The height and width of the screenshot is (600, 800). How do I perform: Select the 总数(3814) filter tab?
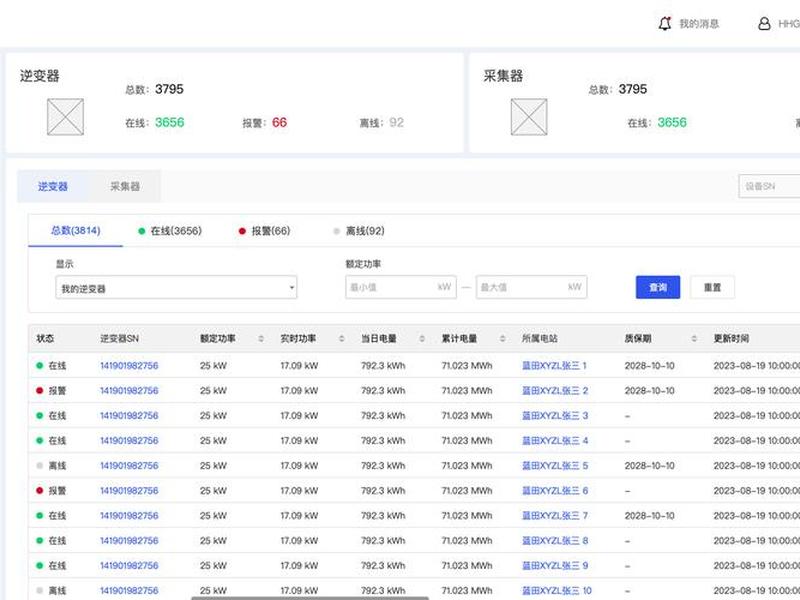(x=76, y=231)
